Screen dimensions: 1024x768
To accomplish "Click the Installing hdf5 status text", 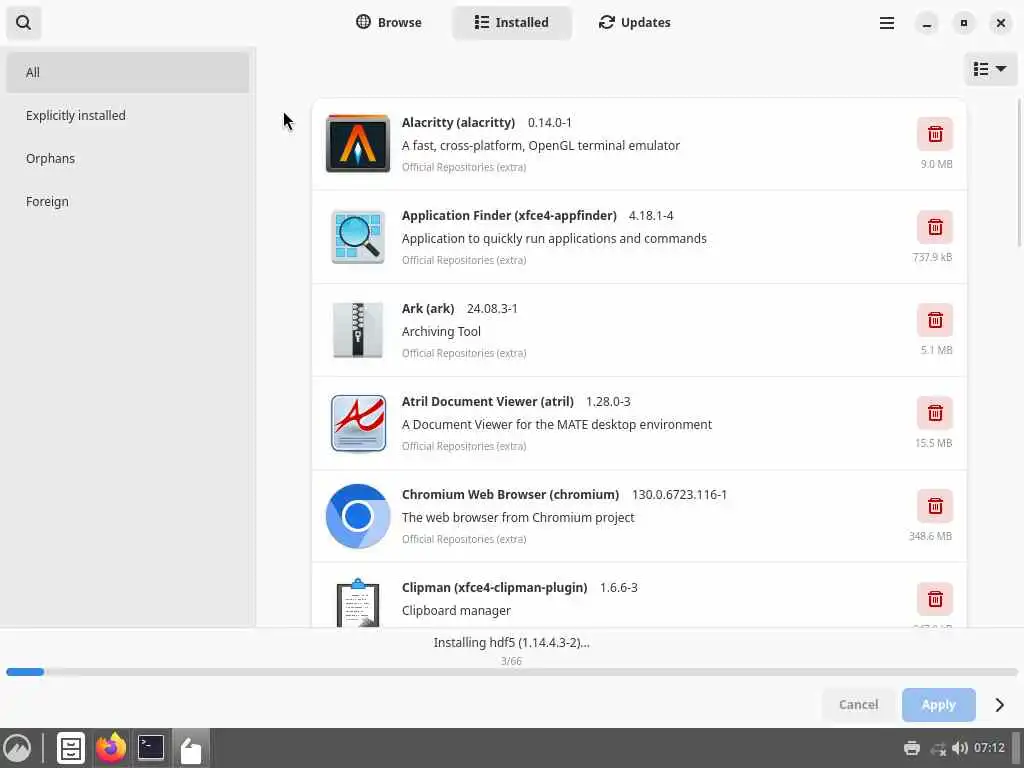I will tap(511, 643).
